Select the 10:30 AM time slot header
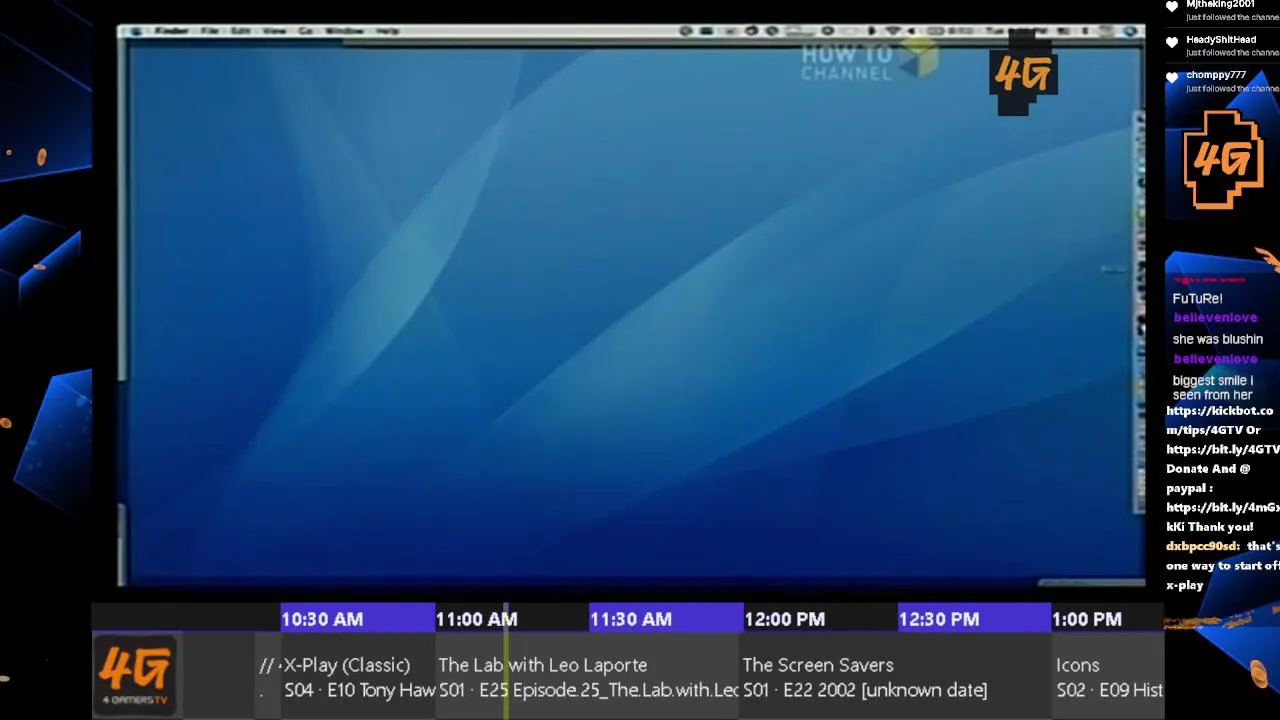The height and width of the screenshot is (720, 1280). click(x=357, y=619)
